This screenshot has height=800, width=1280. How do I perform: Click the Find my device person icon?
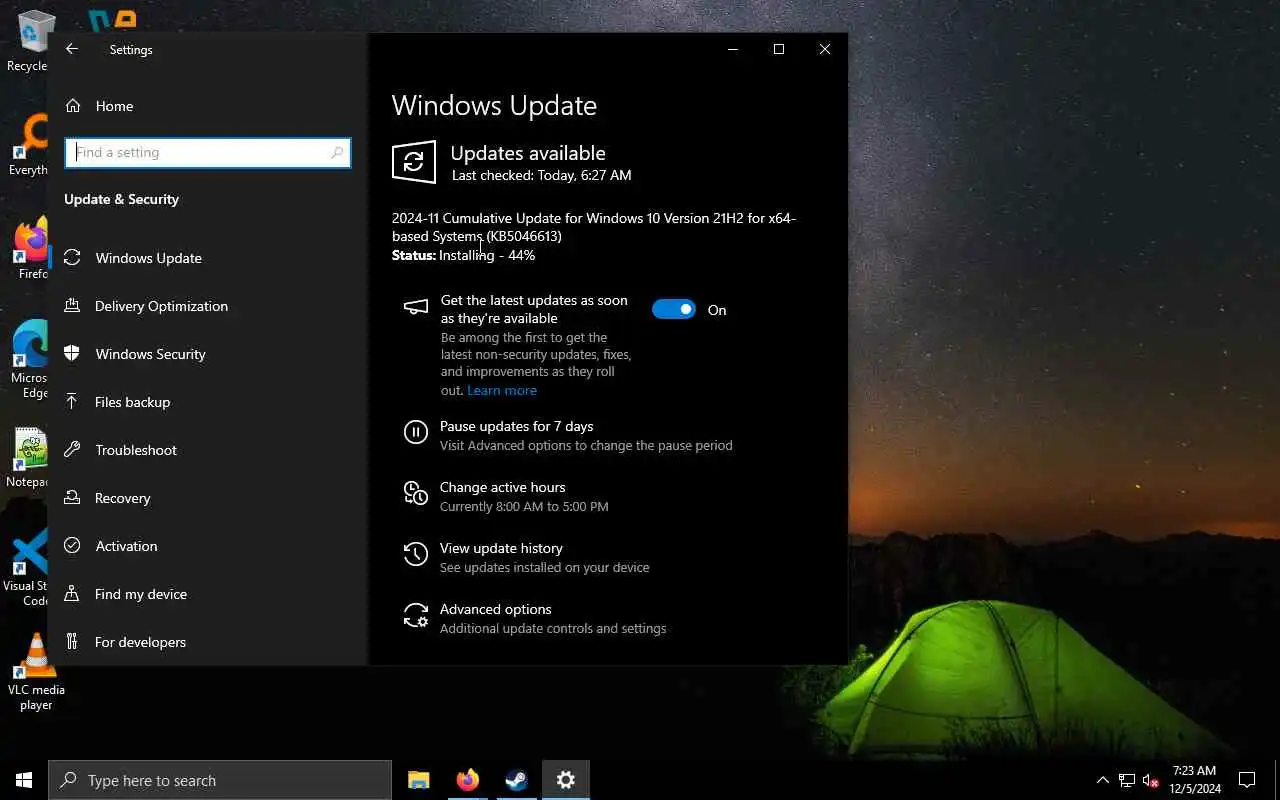[x=72, y=594]
